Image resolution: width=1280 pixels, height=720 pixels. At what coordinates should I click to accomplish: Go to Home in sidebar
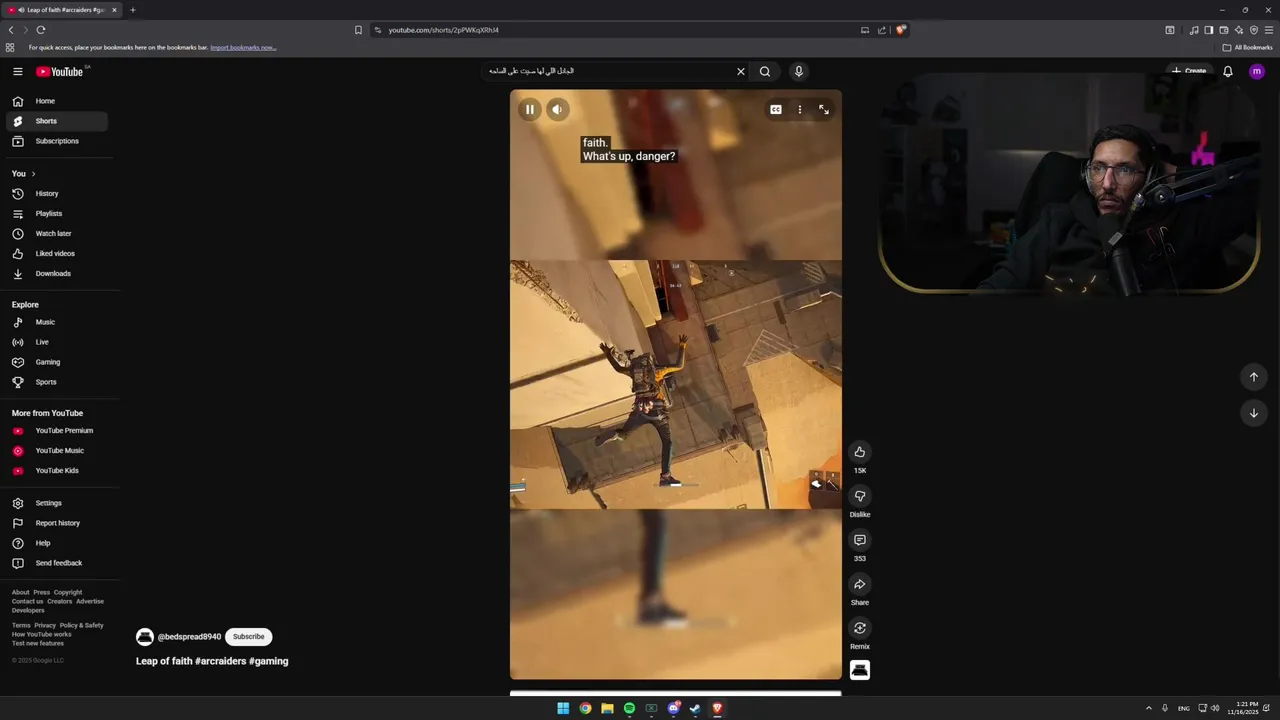tap(57, 101)
